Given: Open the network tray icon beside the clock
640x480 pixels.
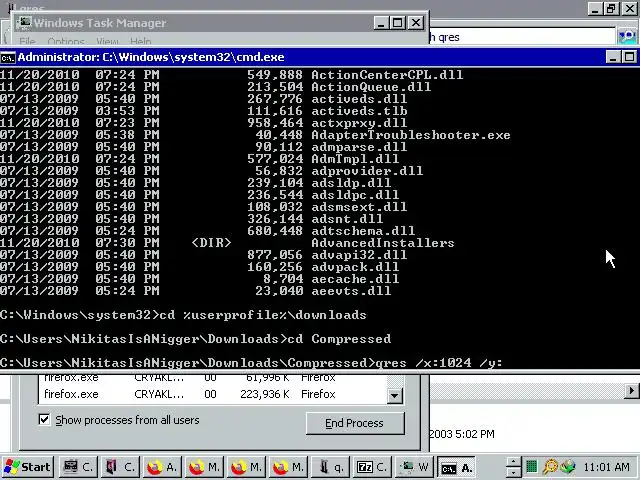Looking at the screenshot, I should point(568,467).
